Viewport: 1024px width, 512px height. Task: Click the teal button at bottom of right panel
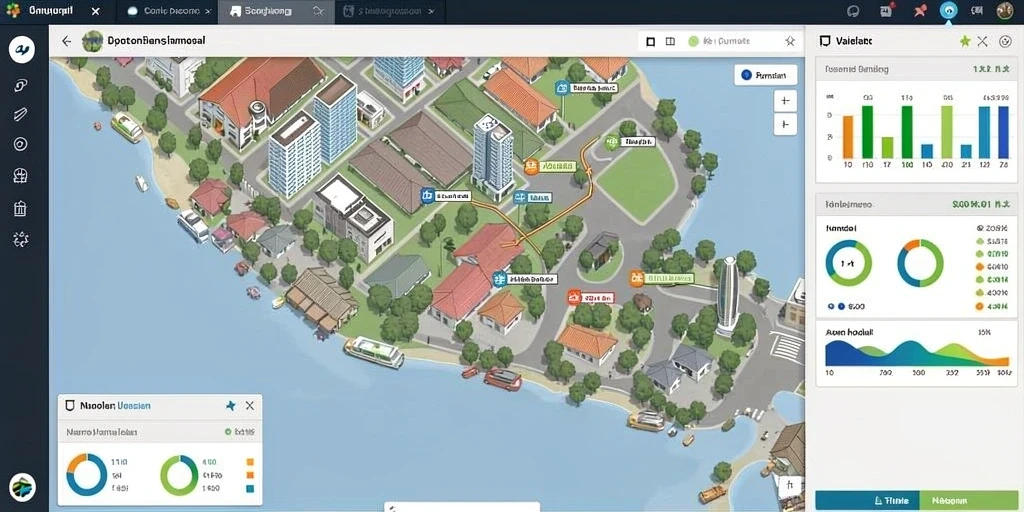coord(868,501)
